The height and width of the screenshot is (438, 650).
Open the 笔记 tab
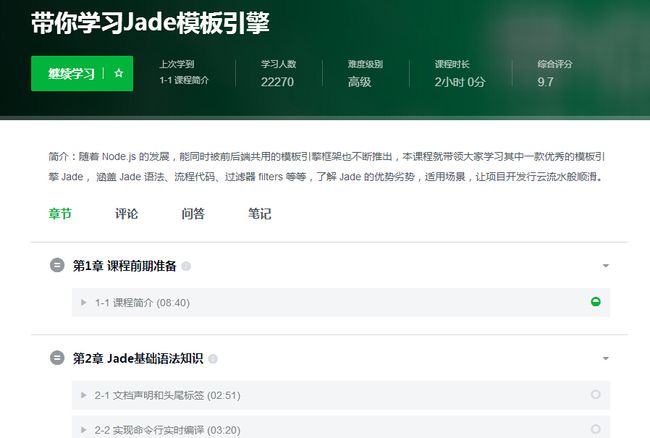pos(260,214)
